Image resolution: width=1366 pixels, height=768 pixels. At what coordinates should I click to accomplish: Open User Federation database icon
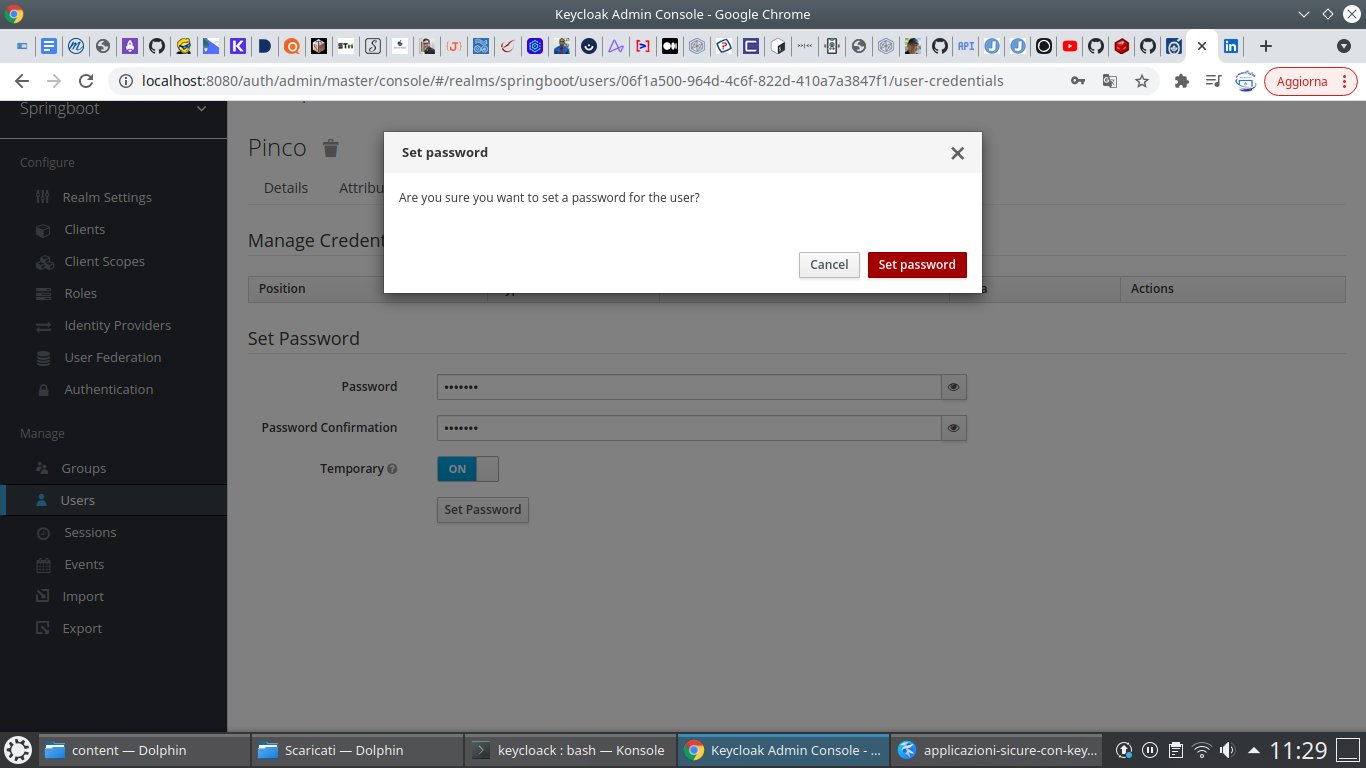pos(43,358)
